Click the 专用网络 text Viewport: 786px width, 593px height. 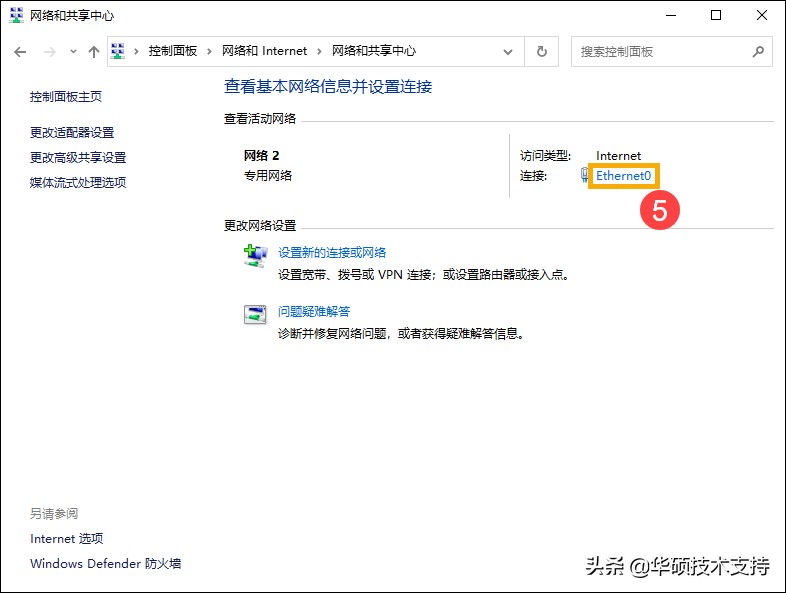[268, 176]
